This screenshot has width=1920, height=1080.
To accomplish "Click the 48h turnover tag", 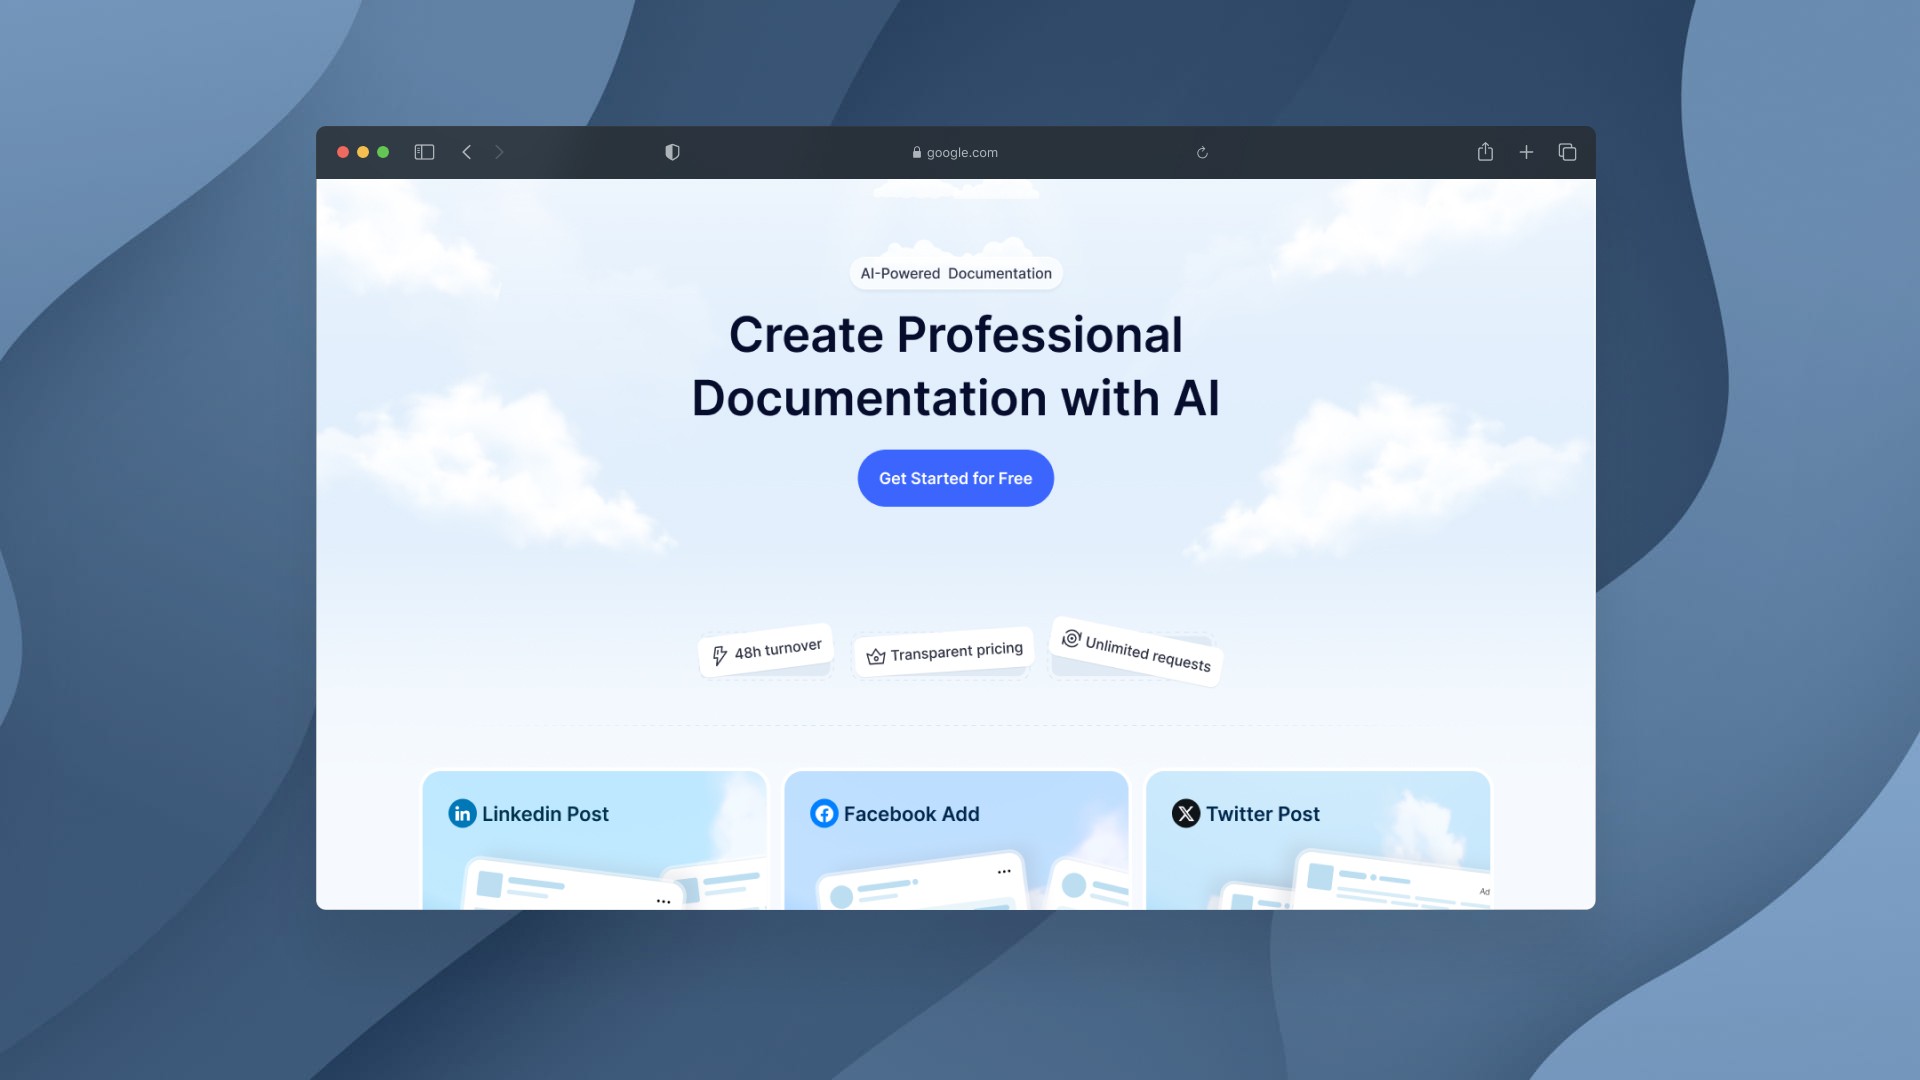I will [766, 651].
